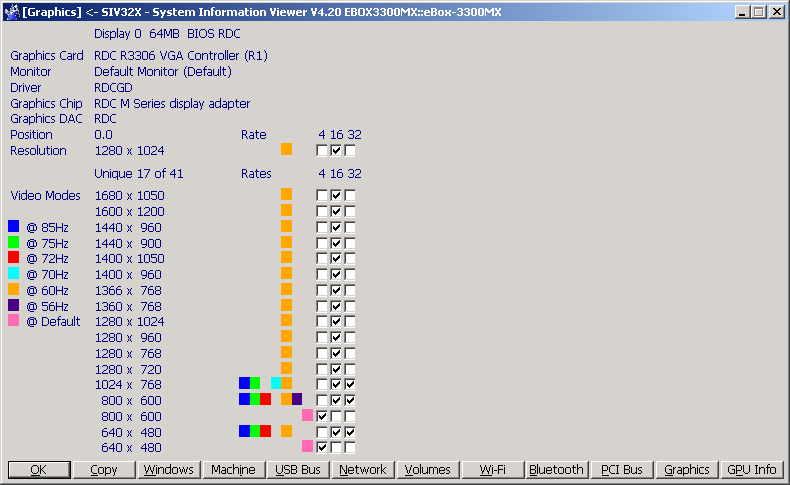Image resolution: width=790 pixels, height=485 pixels.
Task: Select the red @ 72Hz legend square
Action: click(13, 257)
